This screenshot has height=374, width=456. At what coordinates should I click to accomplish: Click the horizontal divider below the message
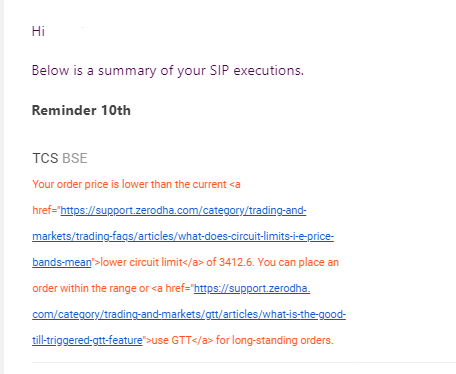click(x=244, y=362)
